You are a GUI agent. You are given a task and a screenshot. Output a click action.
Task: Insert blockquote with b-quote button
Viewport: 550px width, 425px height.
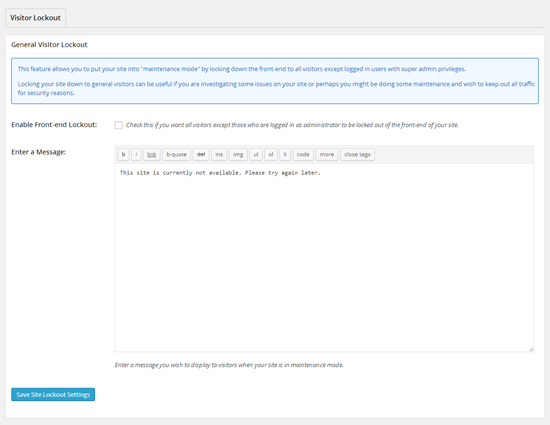coord(176,154)
